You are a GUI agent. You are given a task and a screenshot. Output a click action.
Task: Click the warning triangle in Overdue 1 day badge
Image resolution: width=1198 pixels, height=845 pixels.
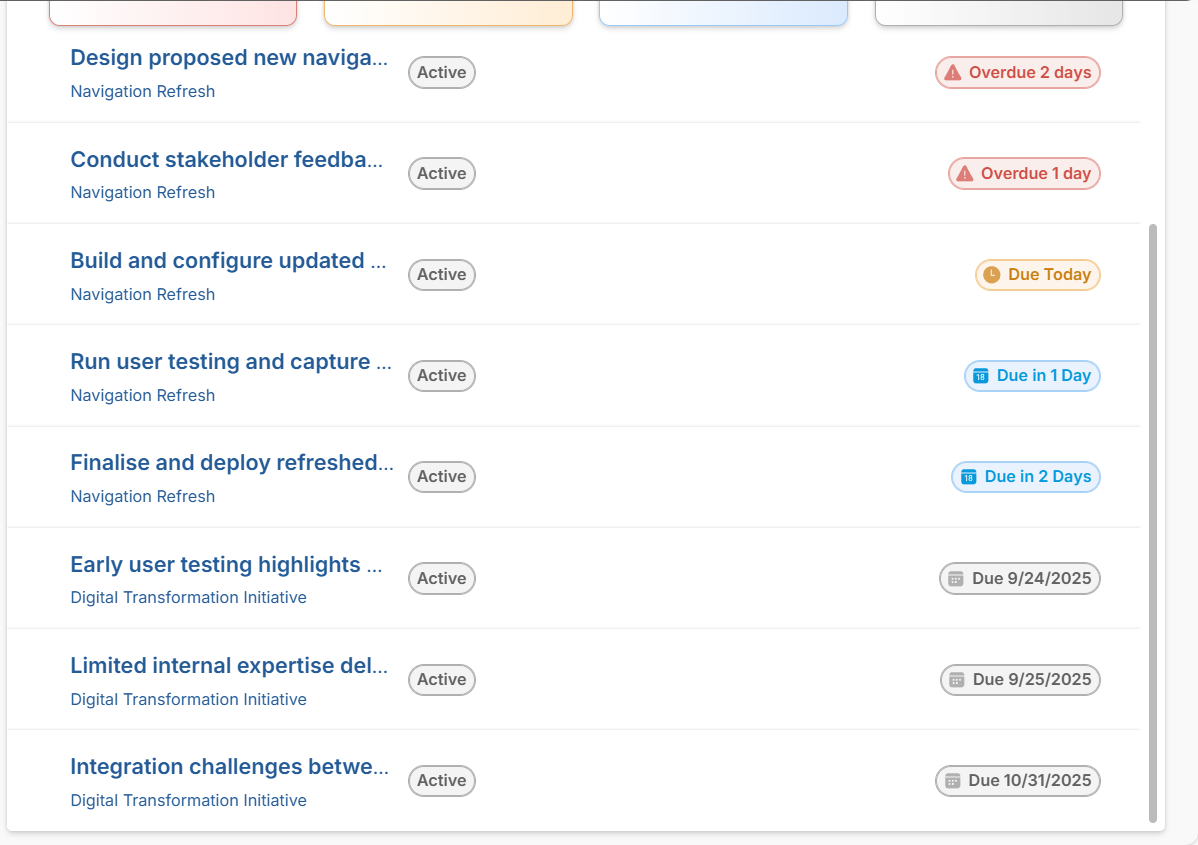(x=964, y=174)
